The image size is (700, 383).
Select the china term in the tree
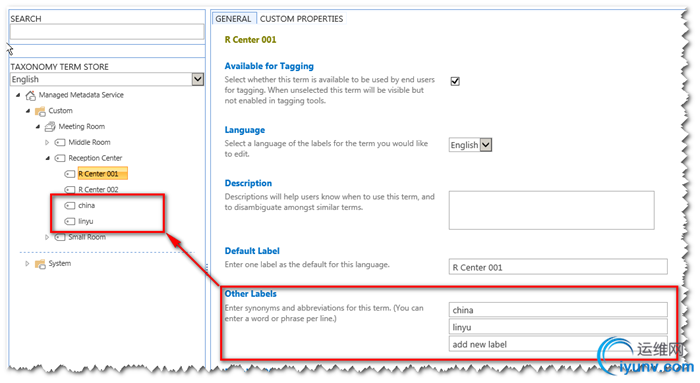point(86,205)
